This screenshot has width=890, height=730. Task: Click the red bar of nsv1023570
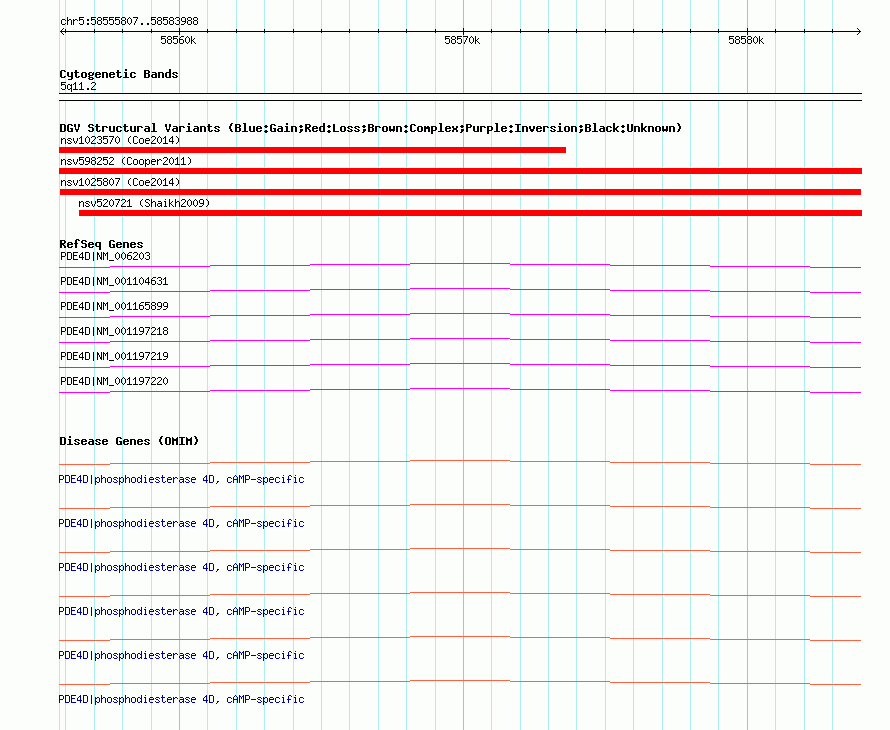tap(313, 150)
